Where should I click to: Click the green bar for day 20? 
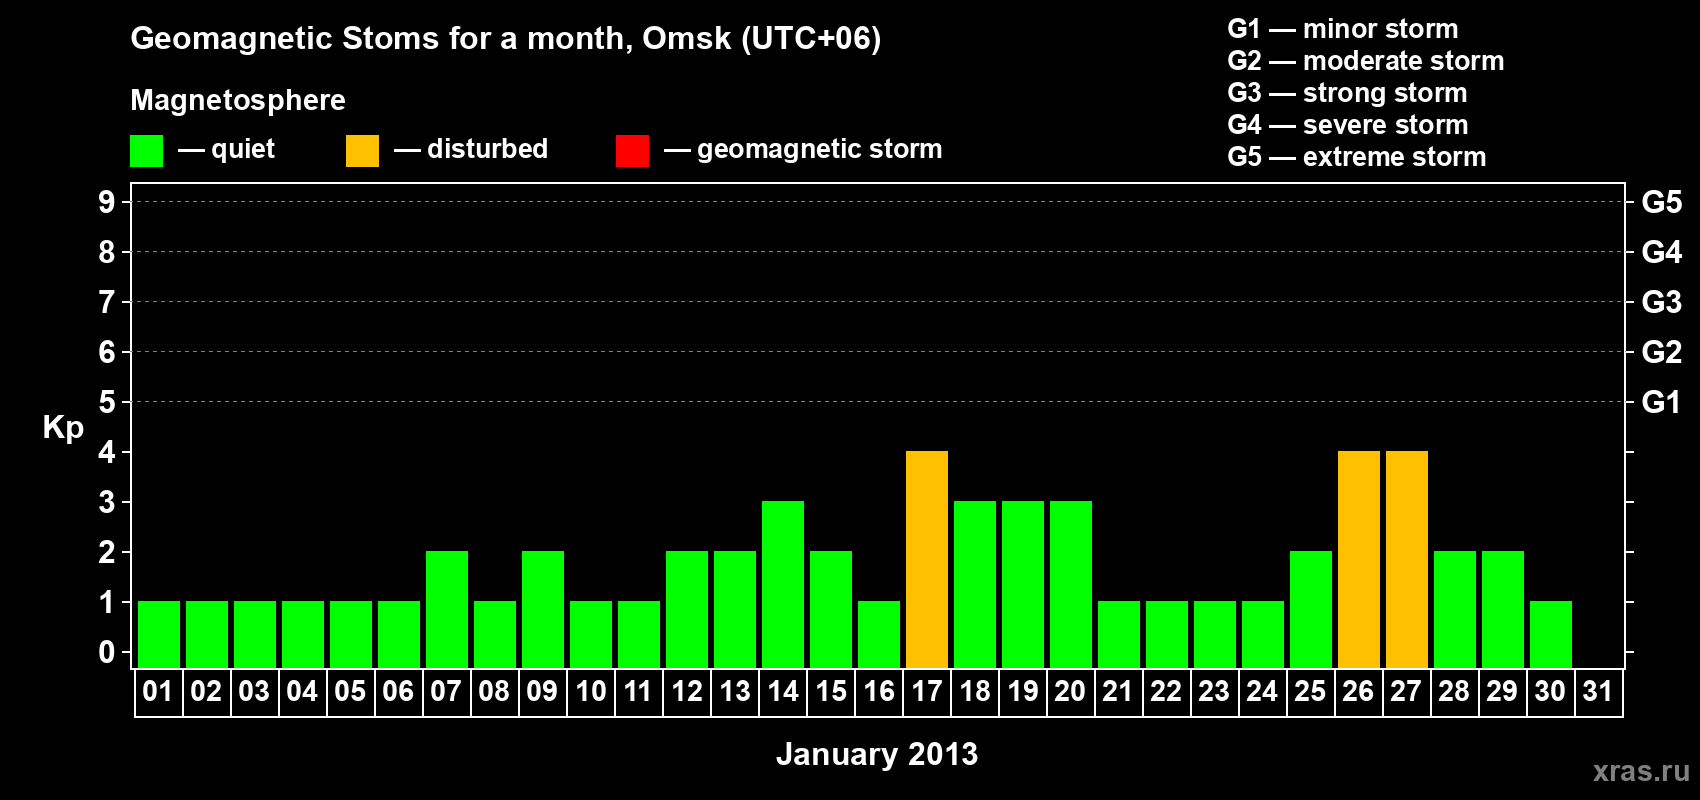pos(1071,584)
